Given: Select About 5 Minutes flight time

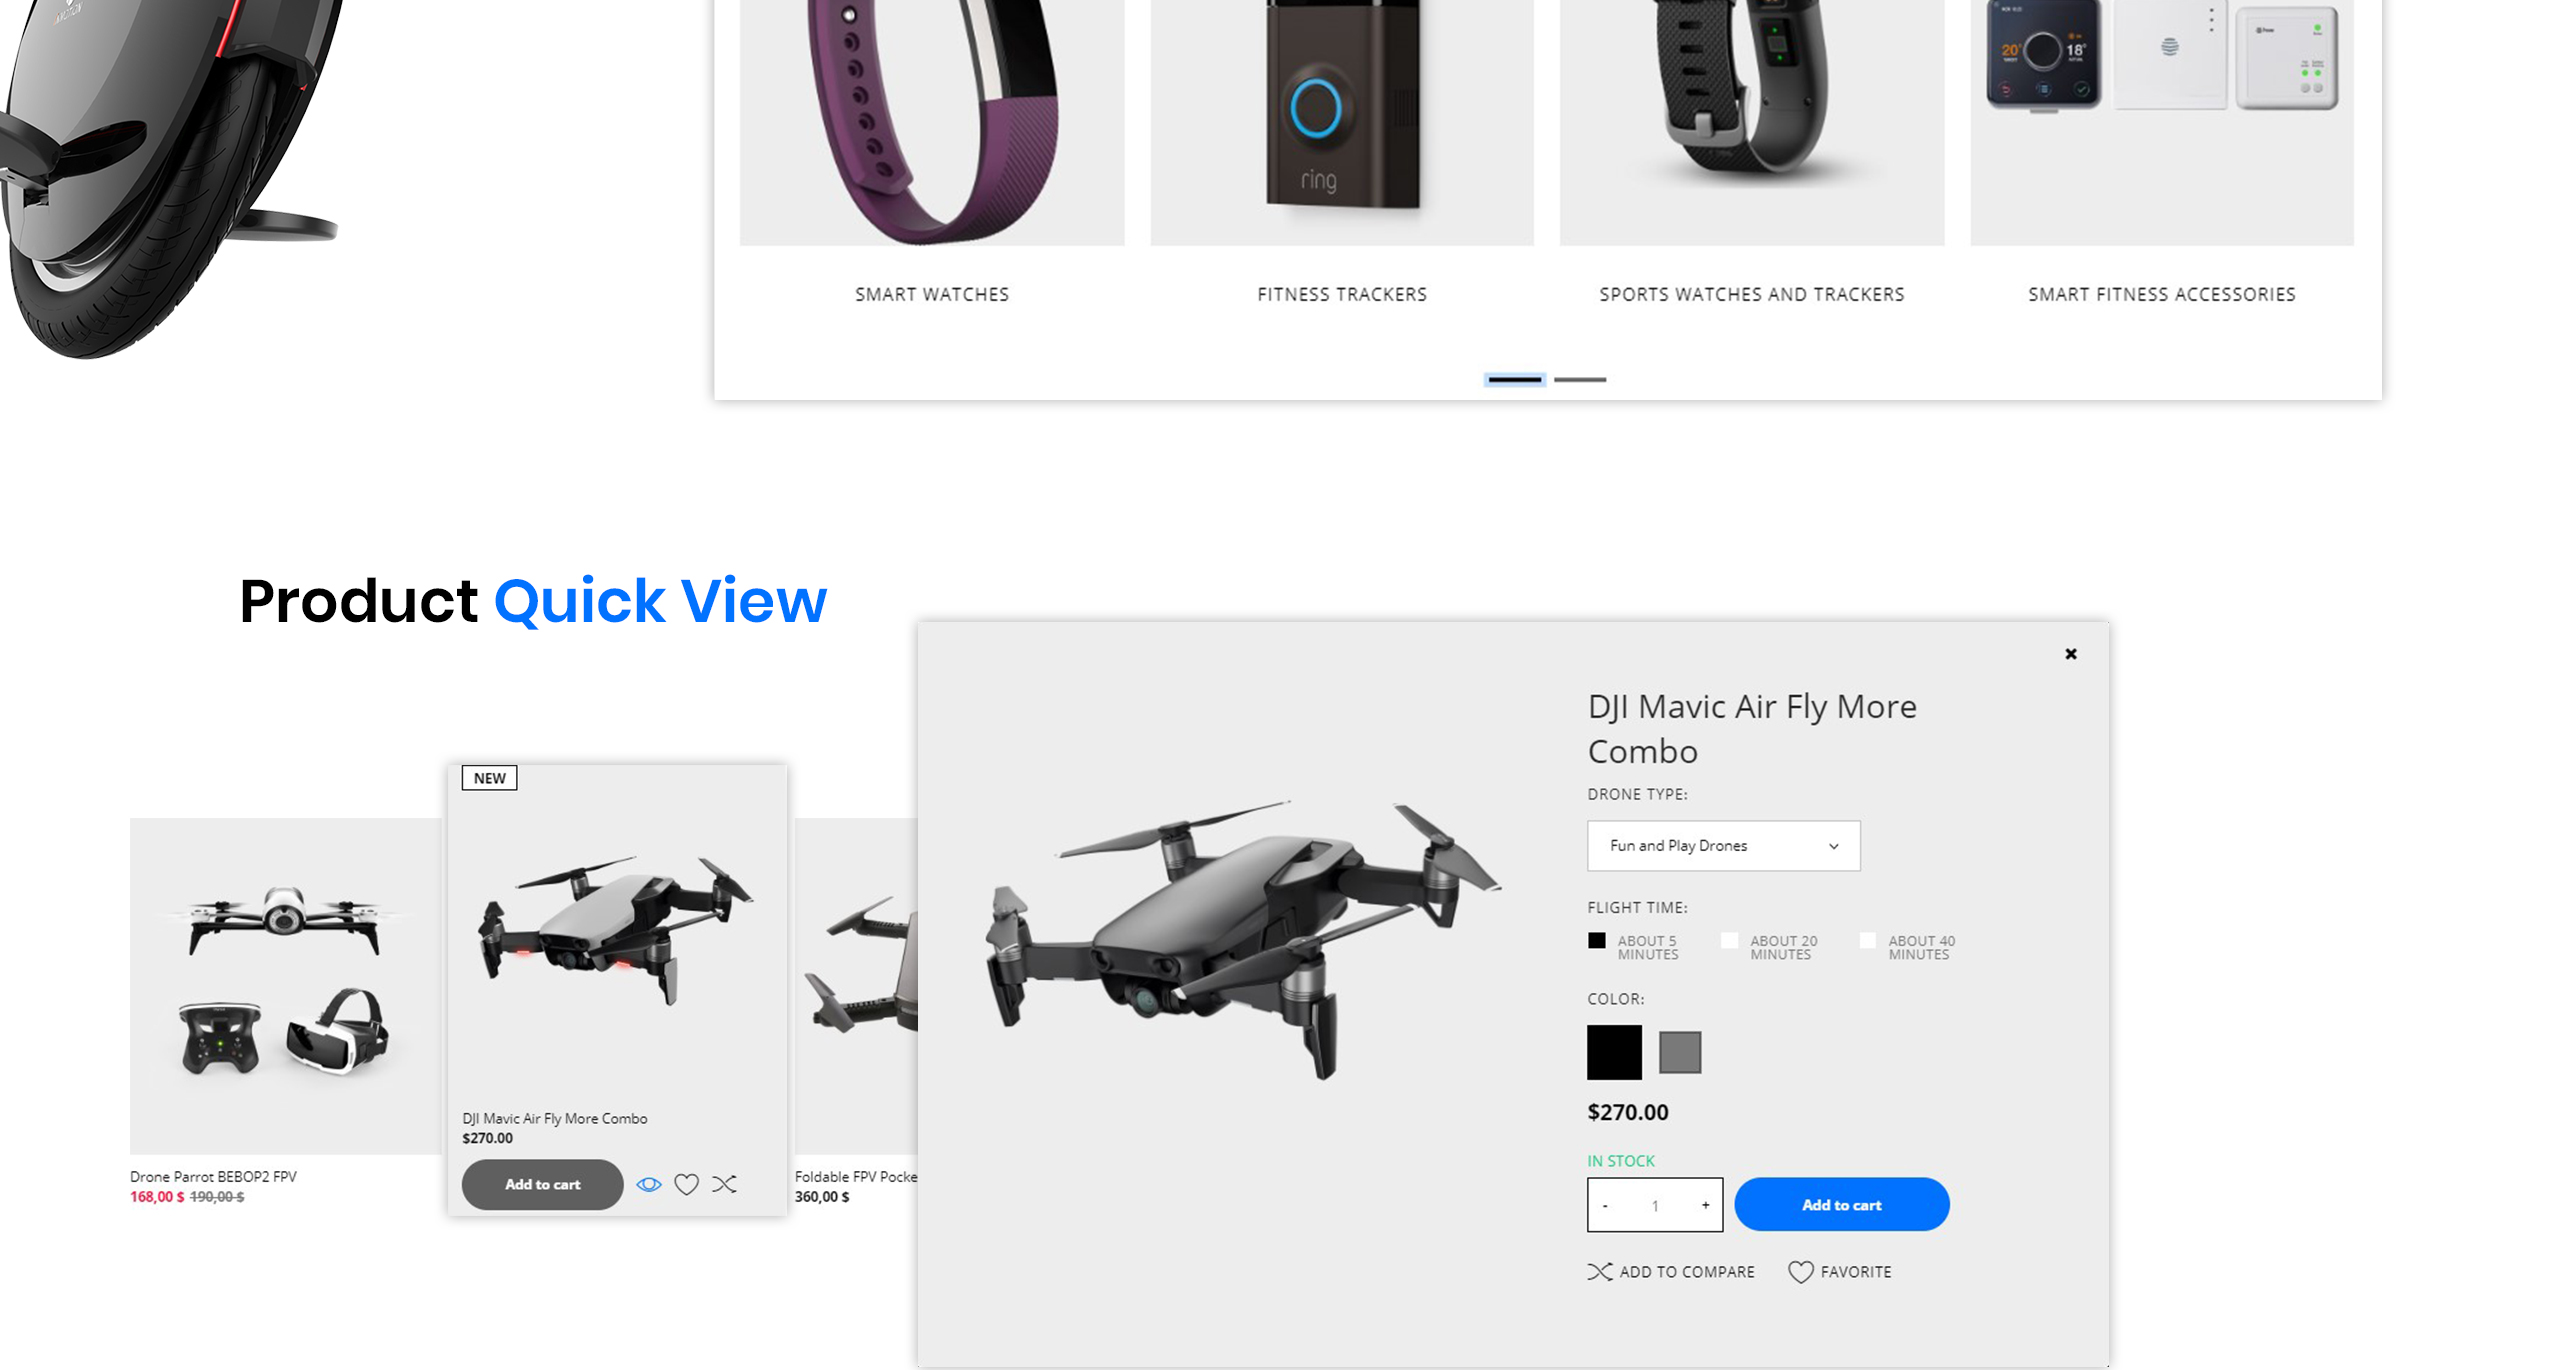Looking at the screenshot, I should (1597, 940).
